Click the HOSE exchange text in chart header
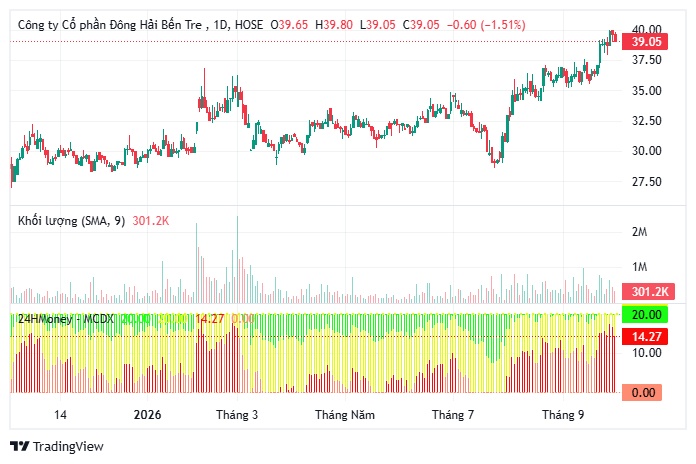696x464 pixels. coord(249,25)
